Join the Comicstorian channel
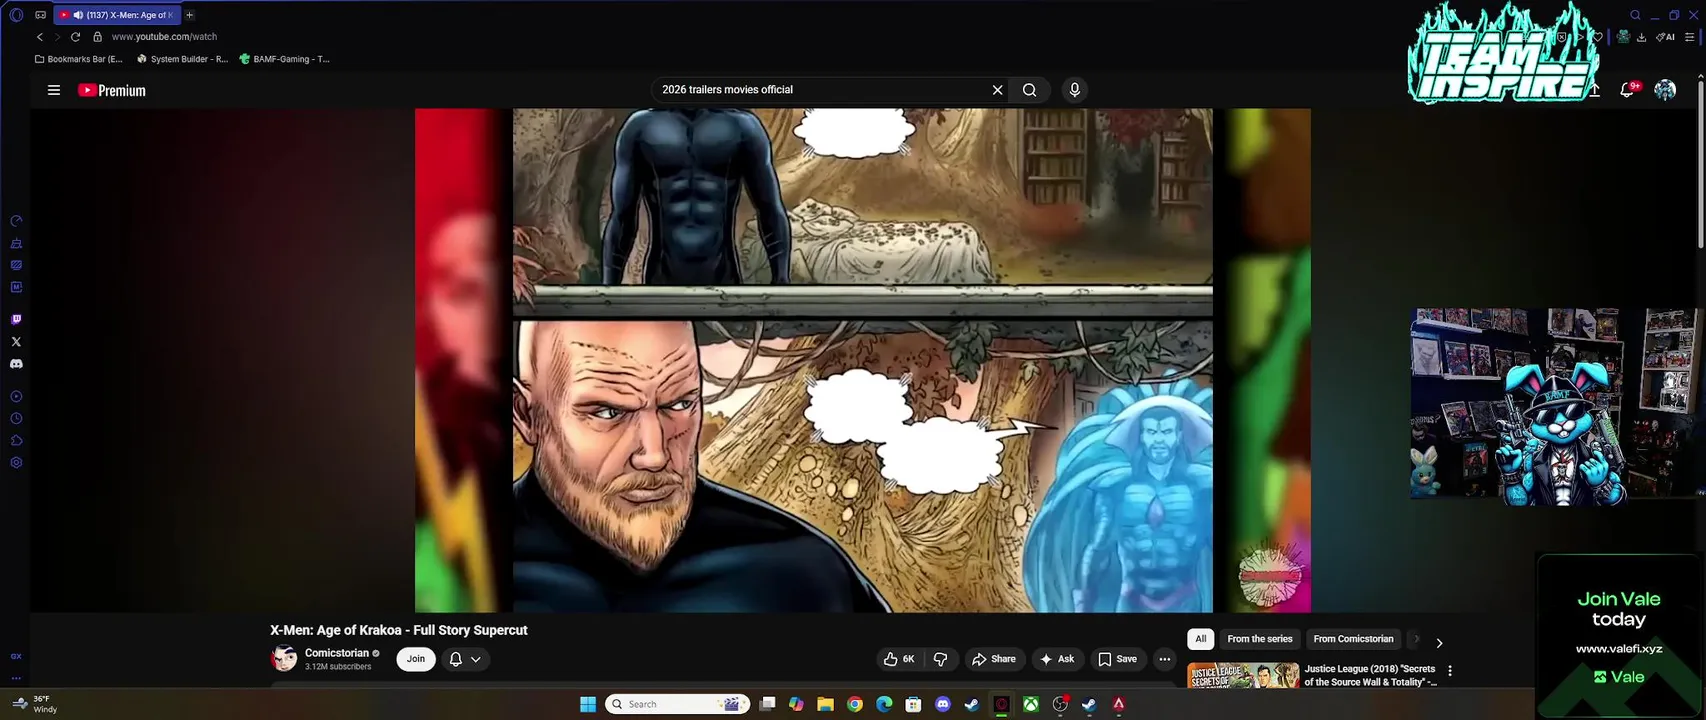The image size is (1706, 720). pyautogui.click(x=416, y=659)
